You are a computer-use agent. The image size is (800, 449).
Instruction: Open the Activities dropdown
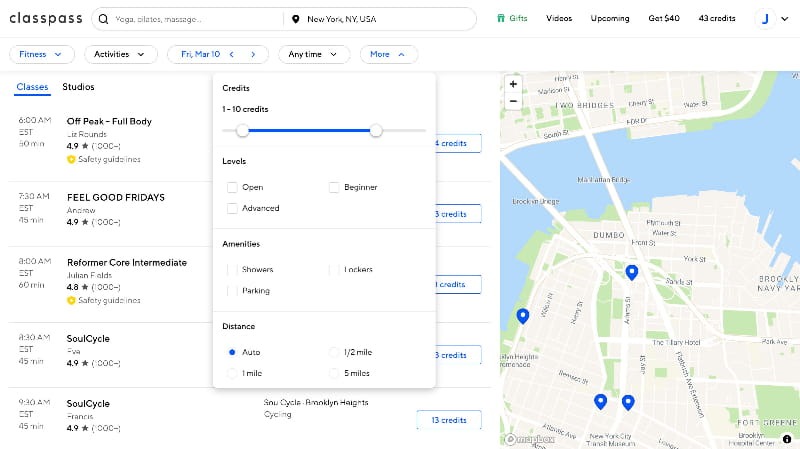pos(121,54)
